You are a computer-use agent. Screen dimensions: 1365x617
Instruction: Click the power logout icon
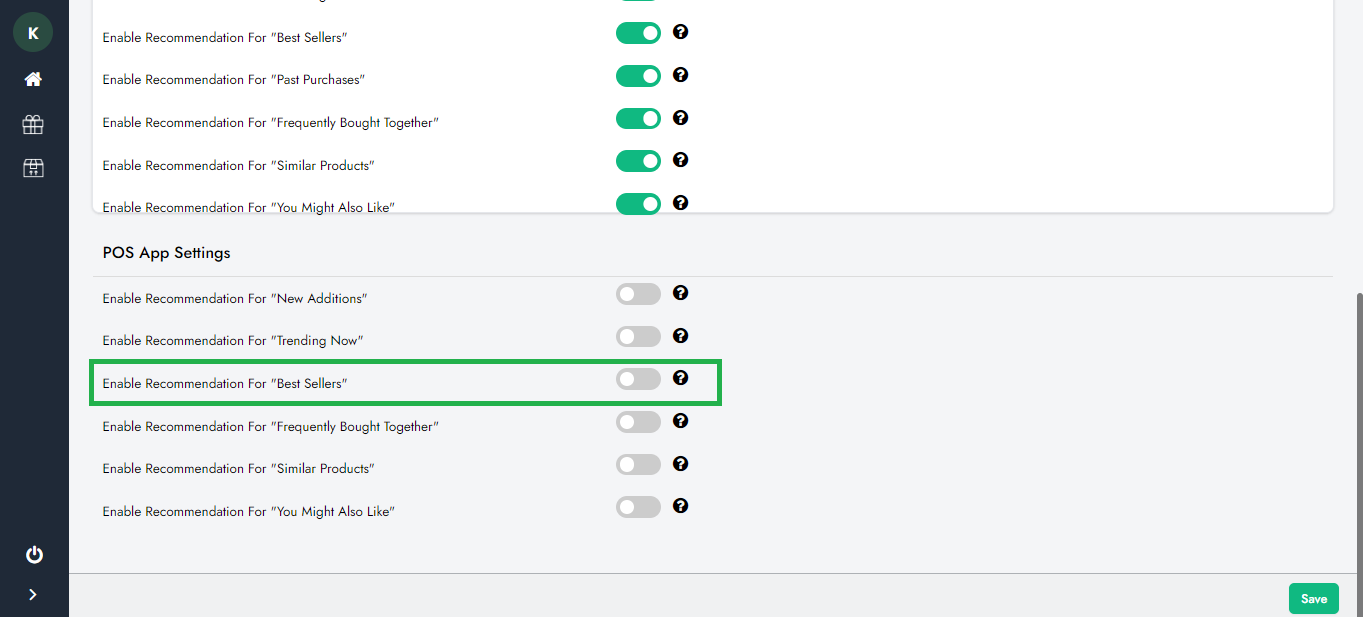pyautogui.click(x=34, y=554)
